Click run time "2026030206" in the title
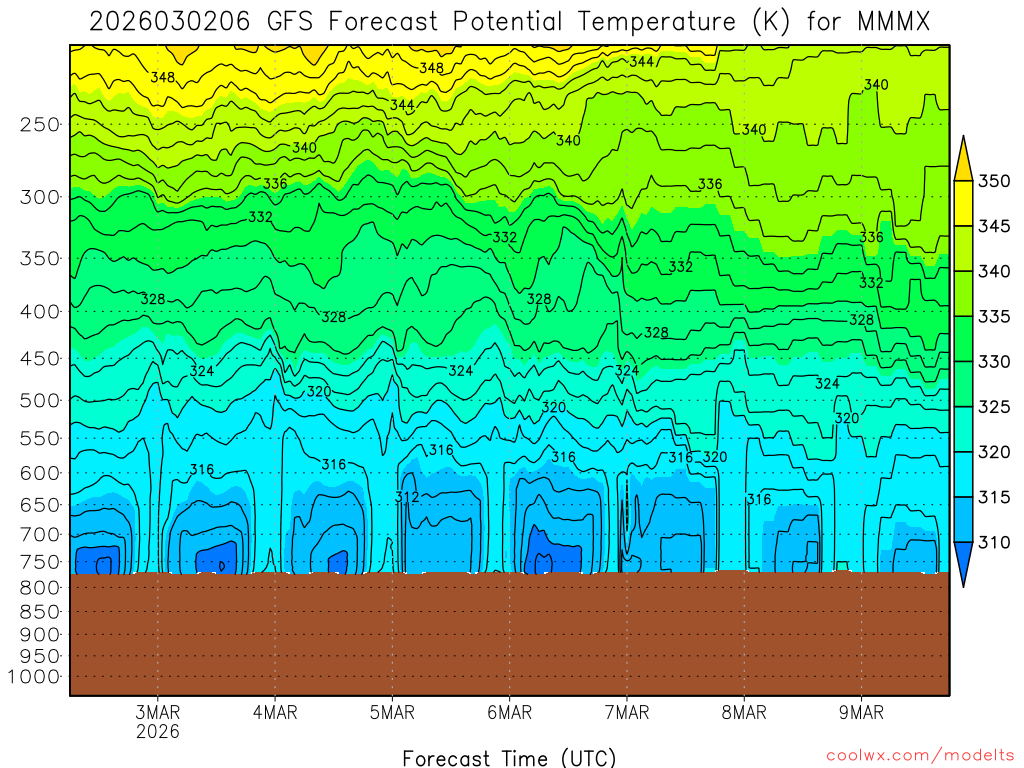Viewport: 1024px width, 768px height. pos(170,22)
